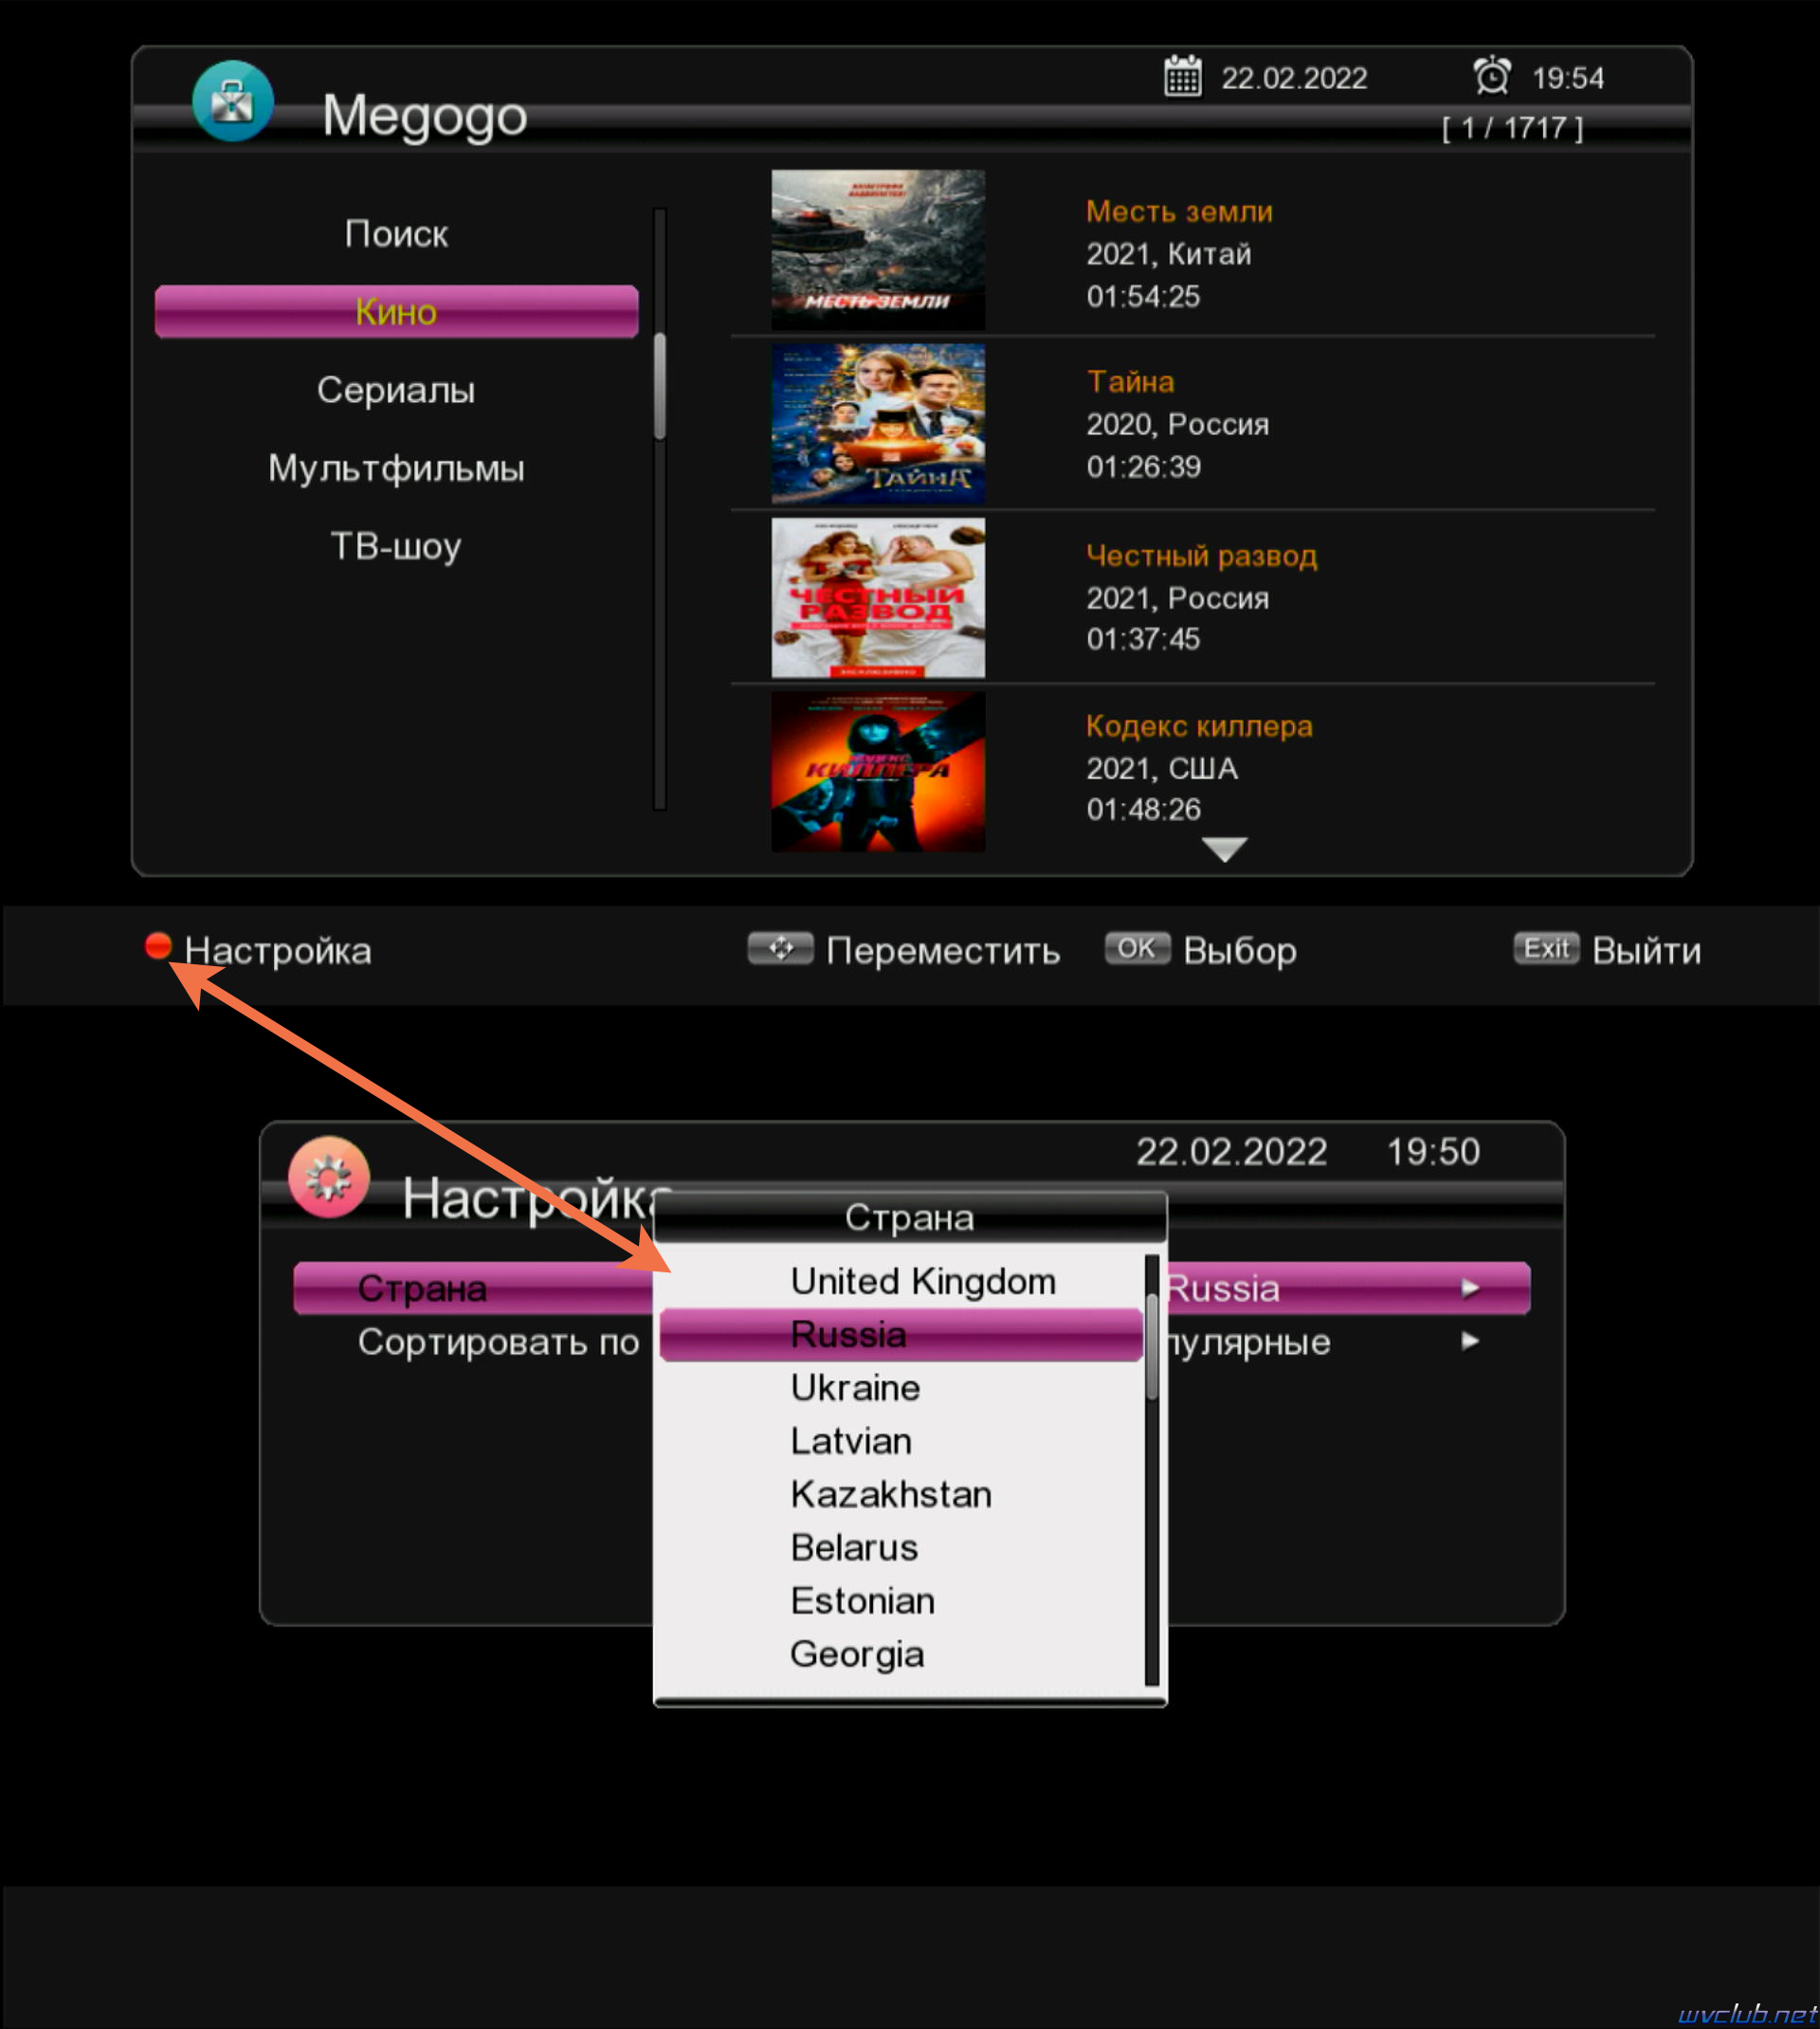This screenshot has height=2029, width=1820.
Task: Open the Тайна movie poster thumbnail
Action: point(878,424)
